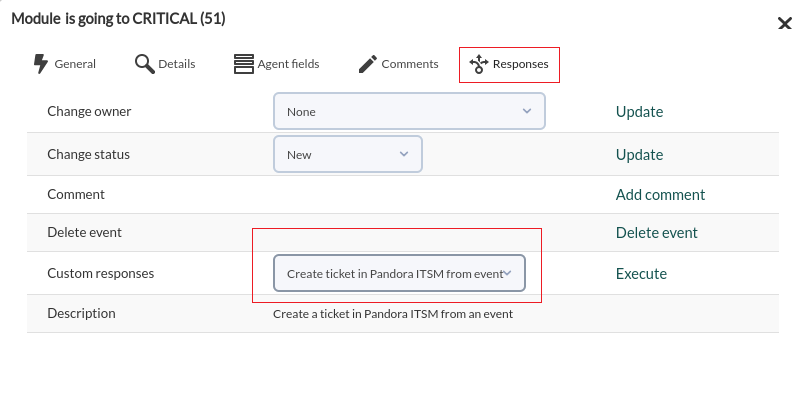
Task: Execute the selected custom response
Action: [x=641, y=273]
